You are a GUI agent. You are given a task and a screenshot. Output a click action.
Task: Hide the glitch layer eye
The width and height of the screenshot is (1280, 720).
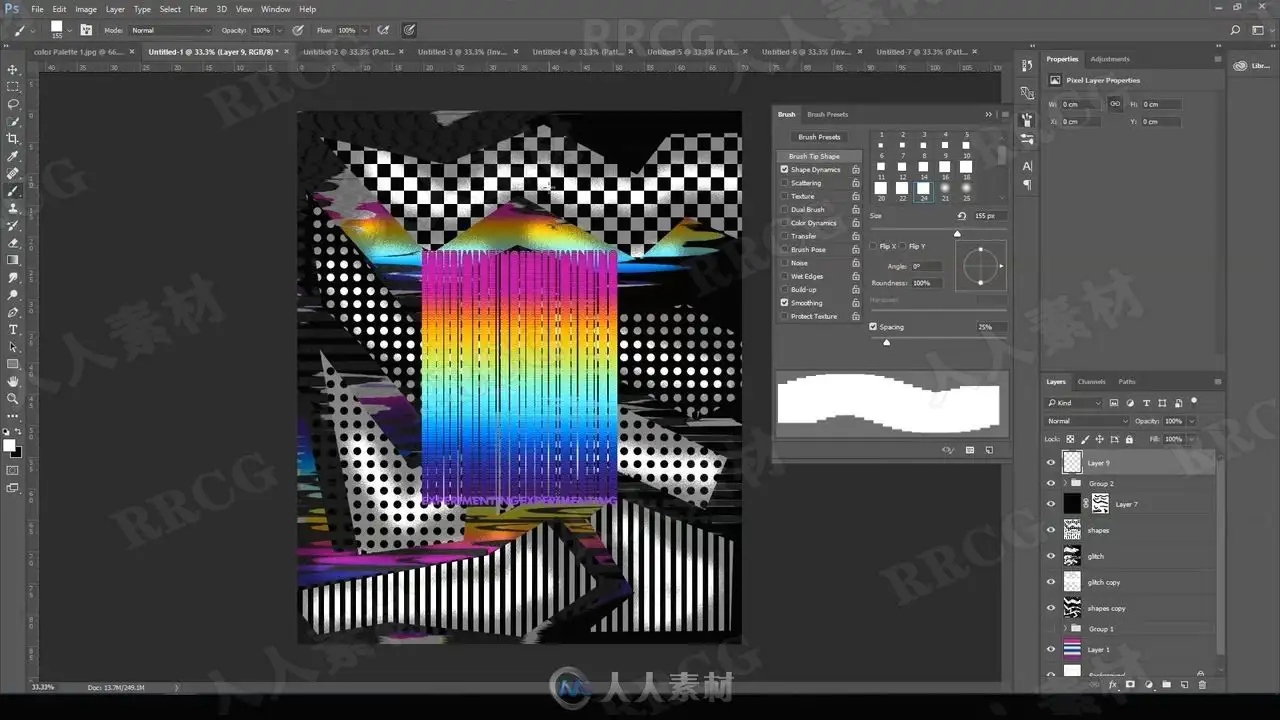point(1050,556)
